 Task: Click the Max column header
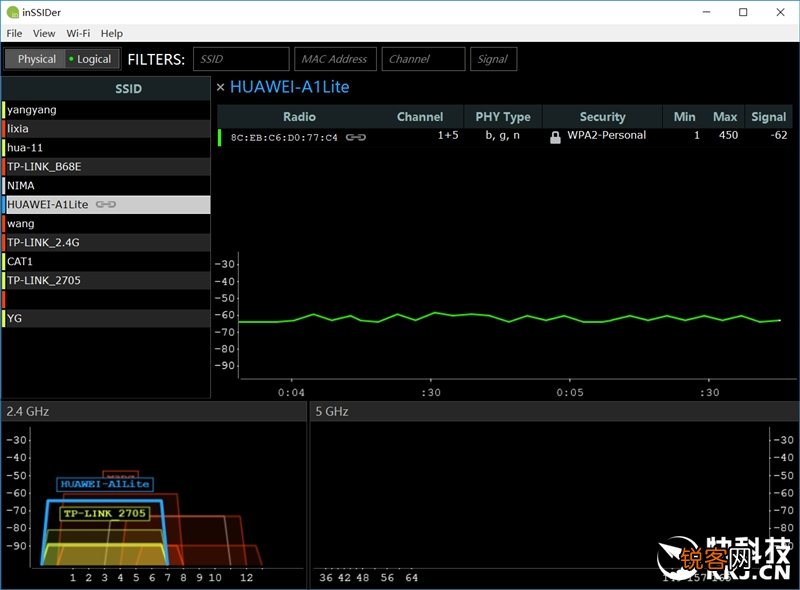pyautogui.click(x=725, y=117)
